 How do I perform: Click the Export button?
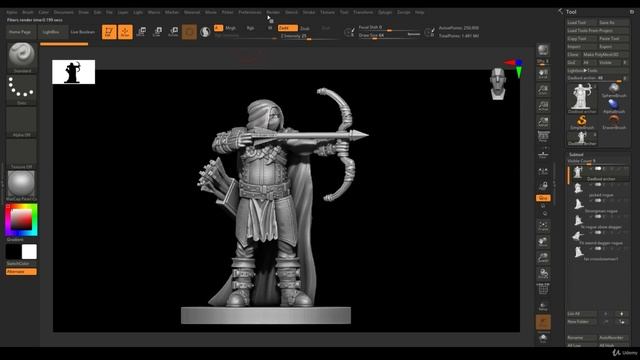tap(614, 47)
